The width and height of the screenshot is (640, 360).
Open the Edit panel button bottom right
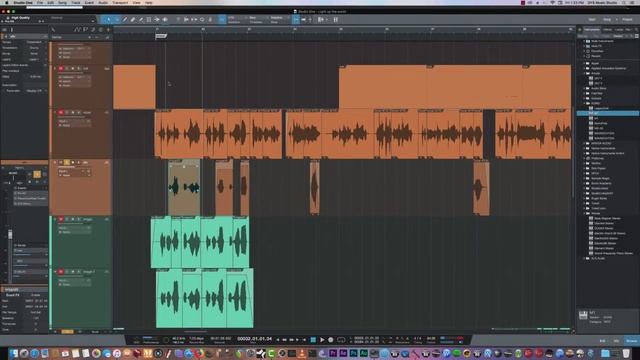(x=602, y=341)
